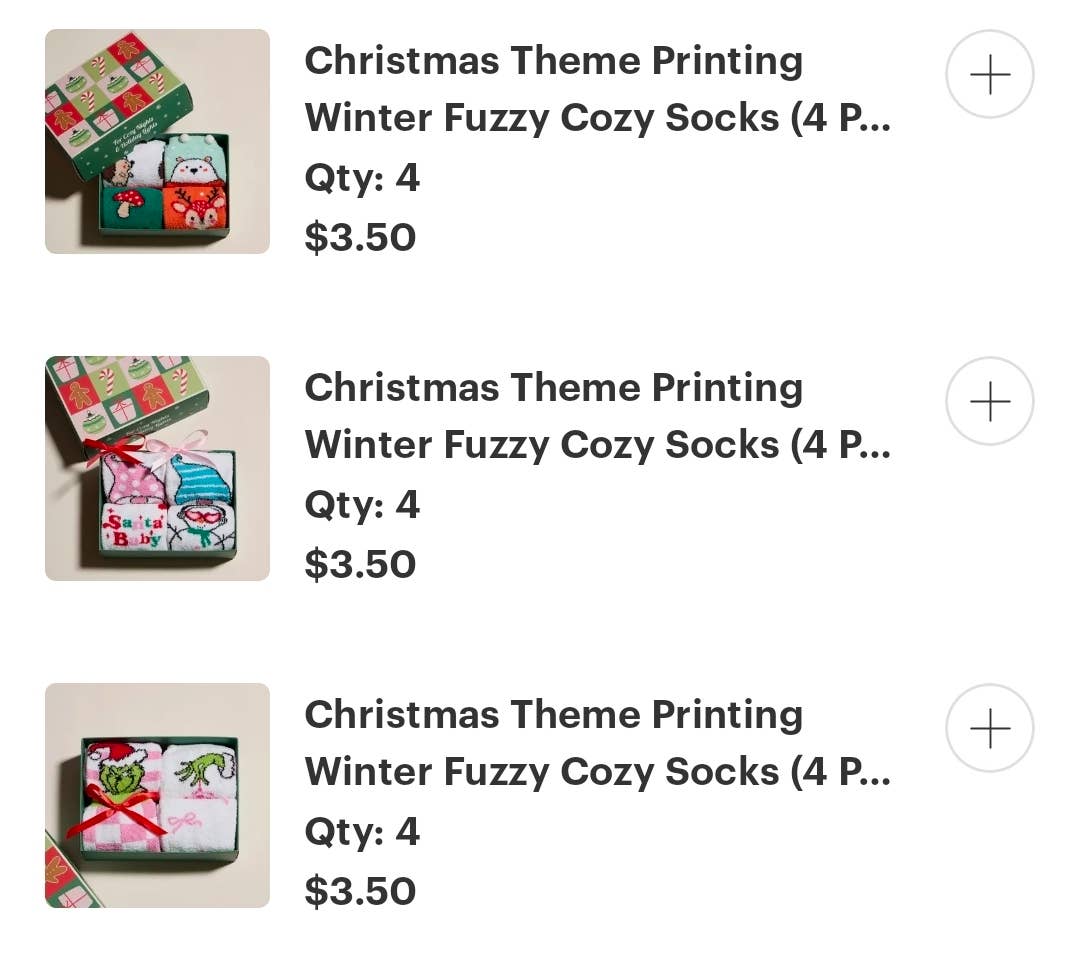This screenshot has width=1080, height=960.
Task: Open "Christmas Theme Printing" title of first product
Action: pyautogui.click(x=553, y=61)
